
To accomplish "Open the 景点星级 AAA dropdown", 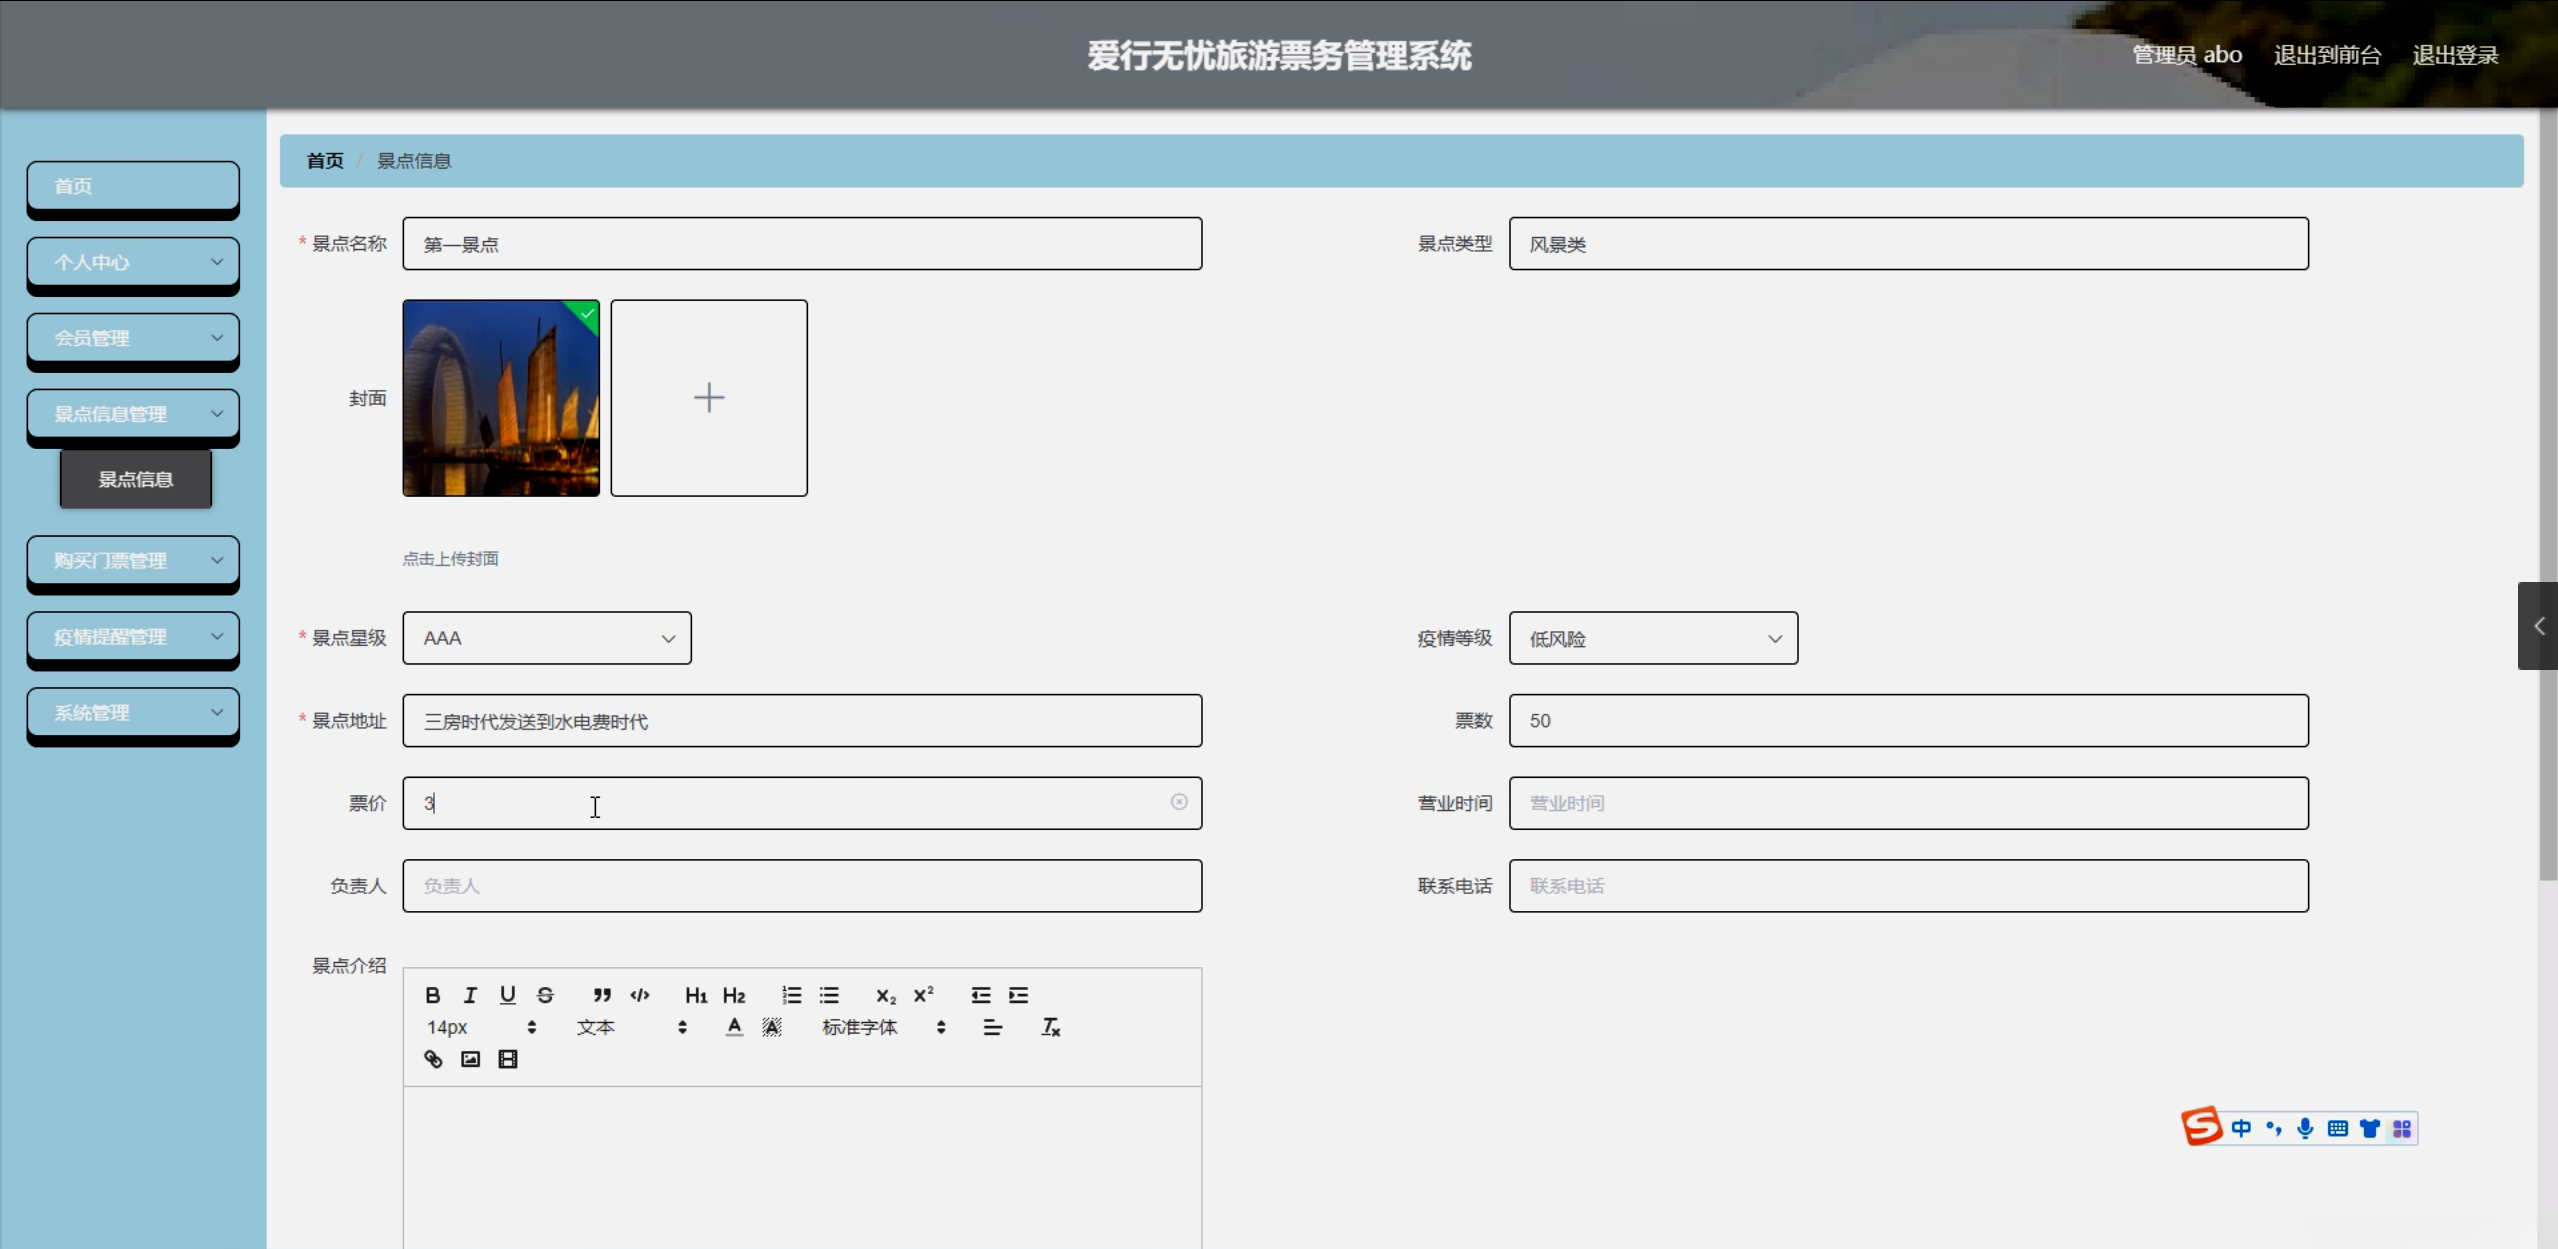I will pyautogui.click(x=547, y=638).
